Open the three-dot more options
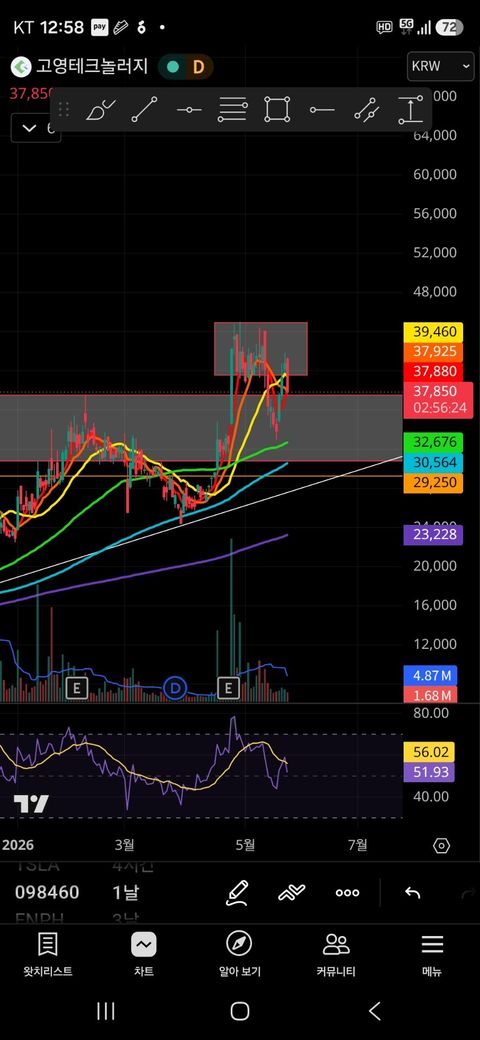 [347, 893]
